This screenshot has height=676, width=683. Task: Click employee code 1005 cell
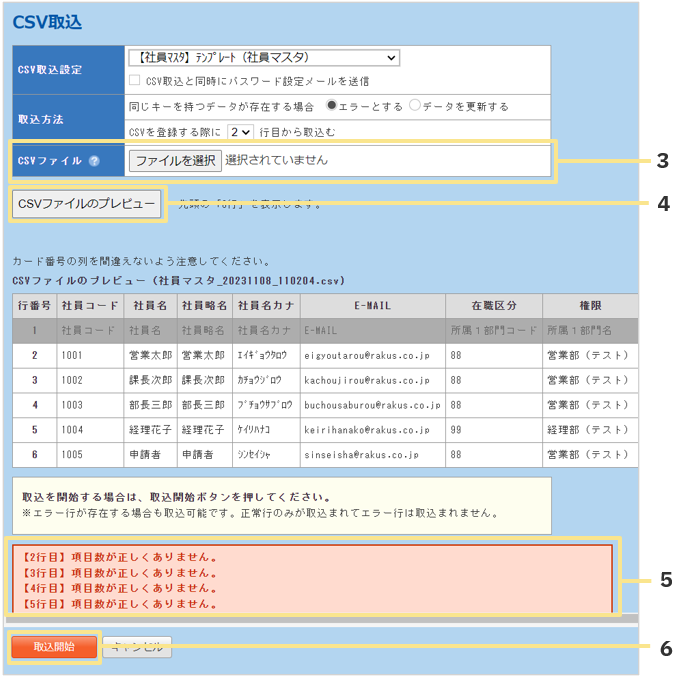tap(90, 455)
